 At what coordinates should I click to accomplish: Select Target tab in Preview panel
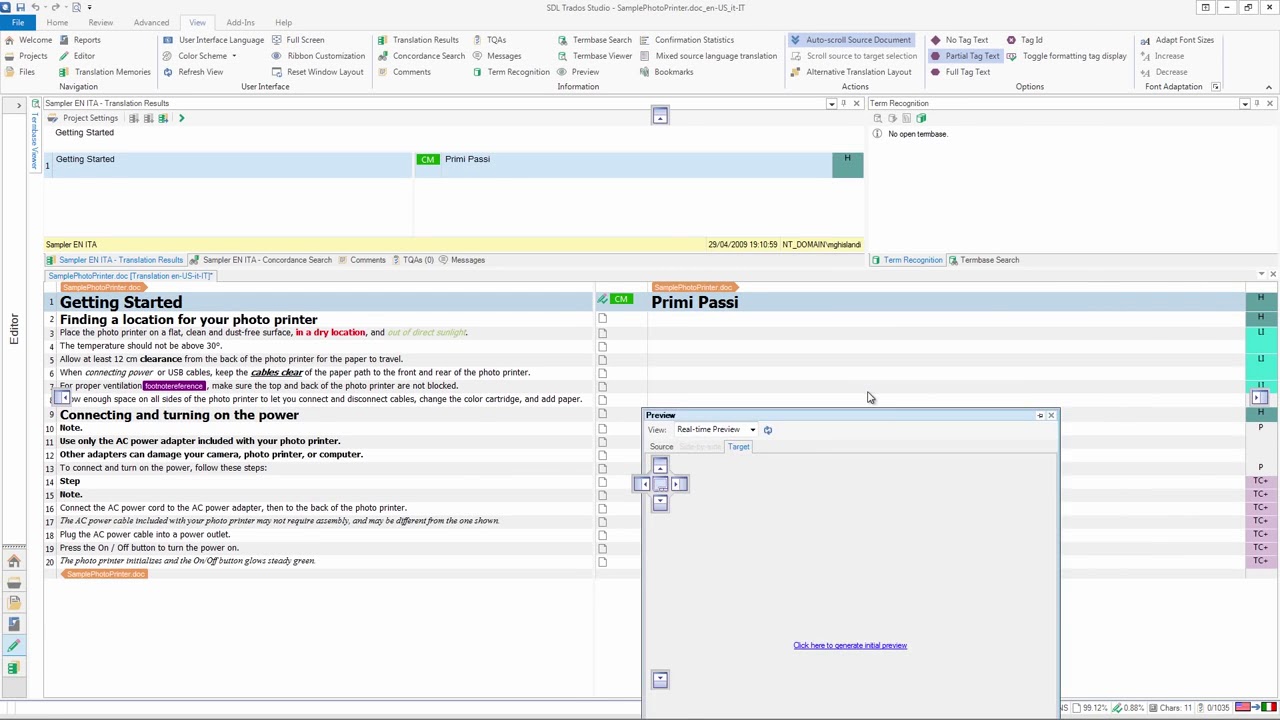point(738,447)
